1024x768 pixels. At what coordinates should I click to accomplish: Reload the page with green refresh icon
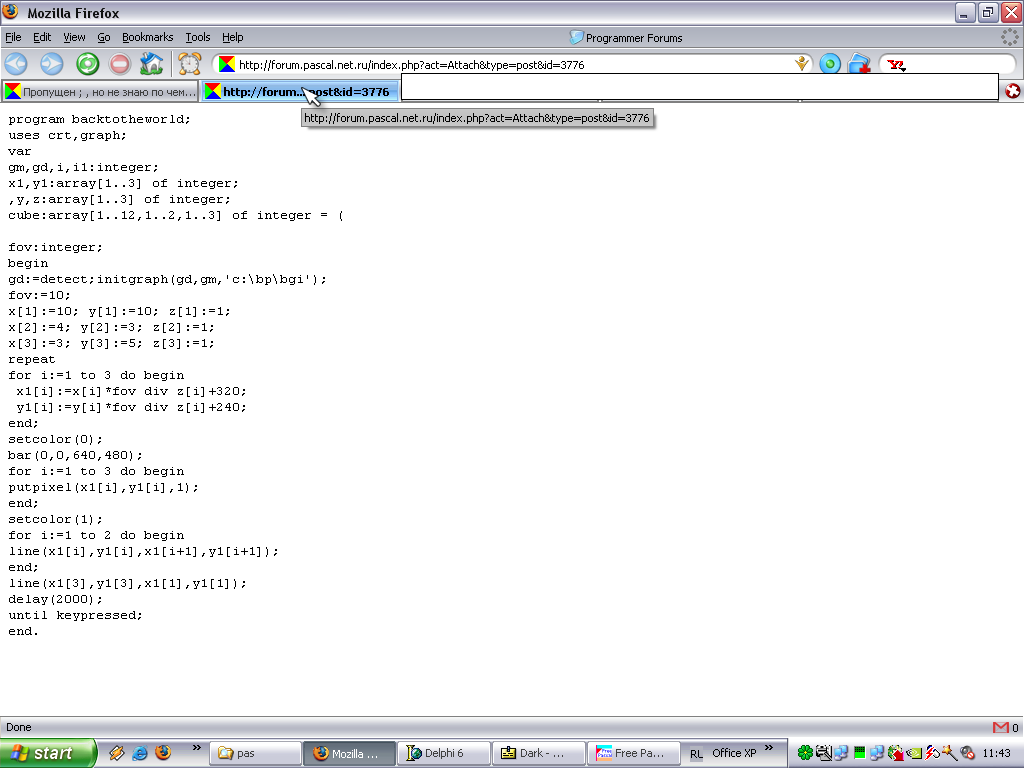87,64
